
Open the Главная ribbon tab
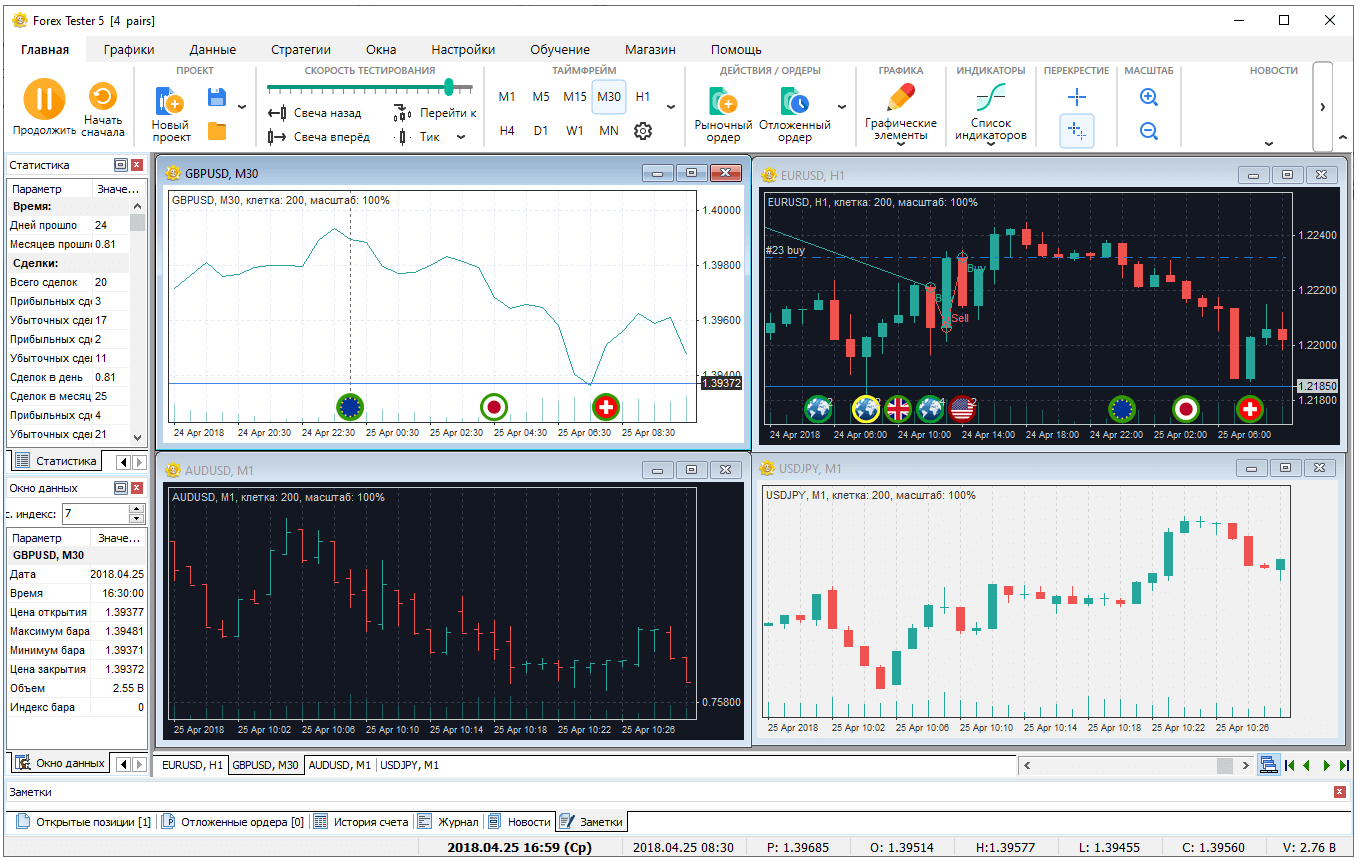45,49
